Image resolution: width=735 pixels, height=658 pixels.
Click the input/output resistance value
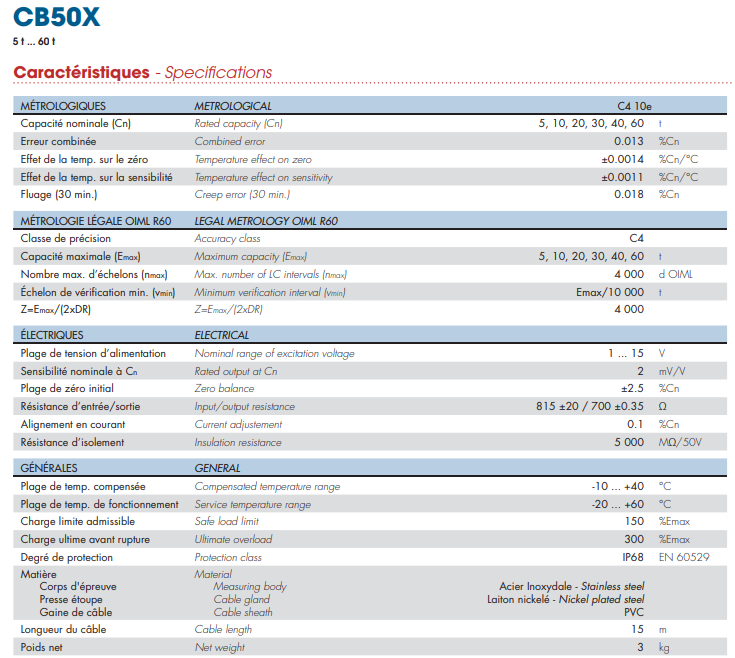tap(590, 406)
